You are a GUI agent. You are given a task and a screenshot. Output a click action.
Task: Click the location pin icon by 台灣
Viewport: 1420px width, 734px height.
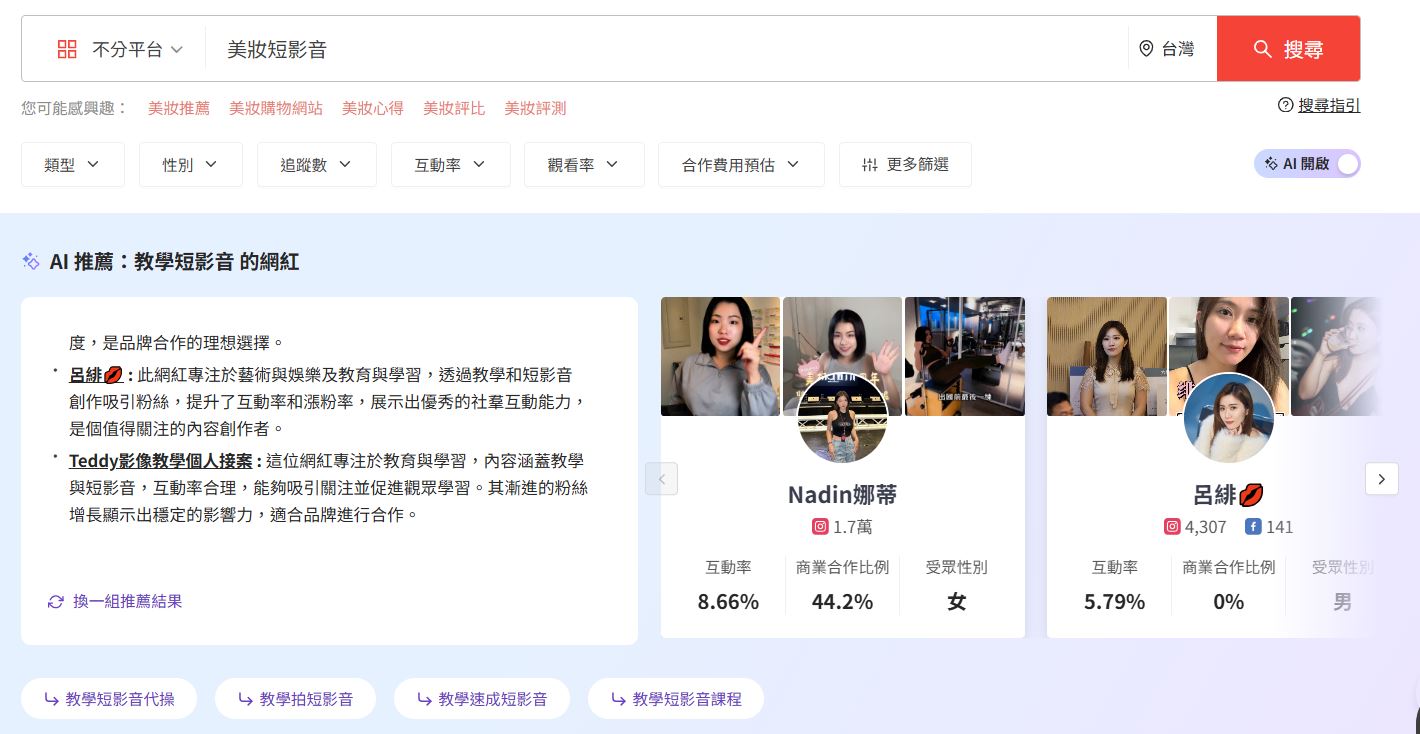pyautogui.click(x=1146, y=49)
